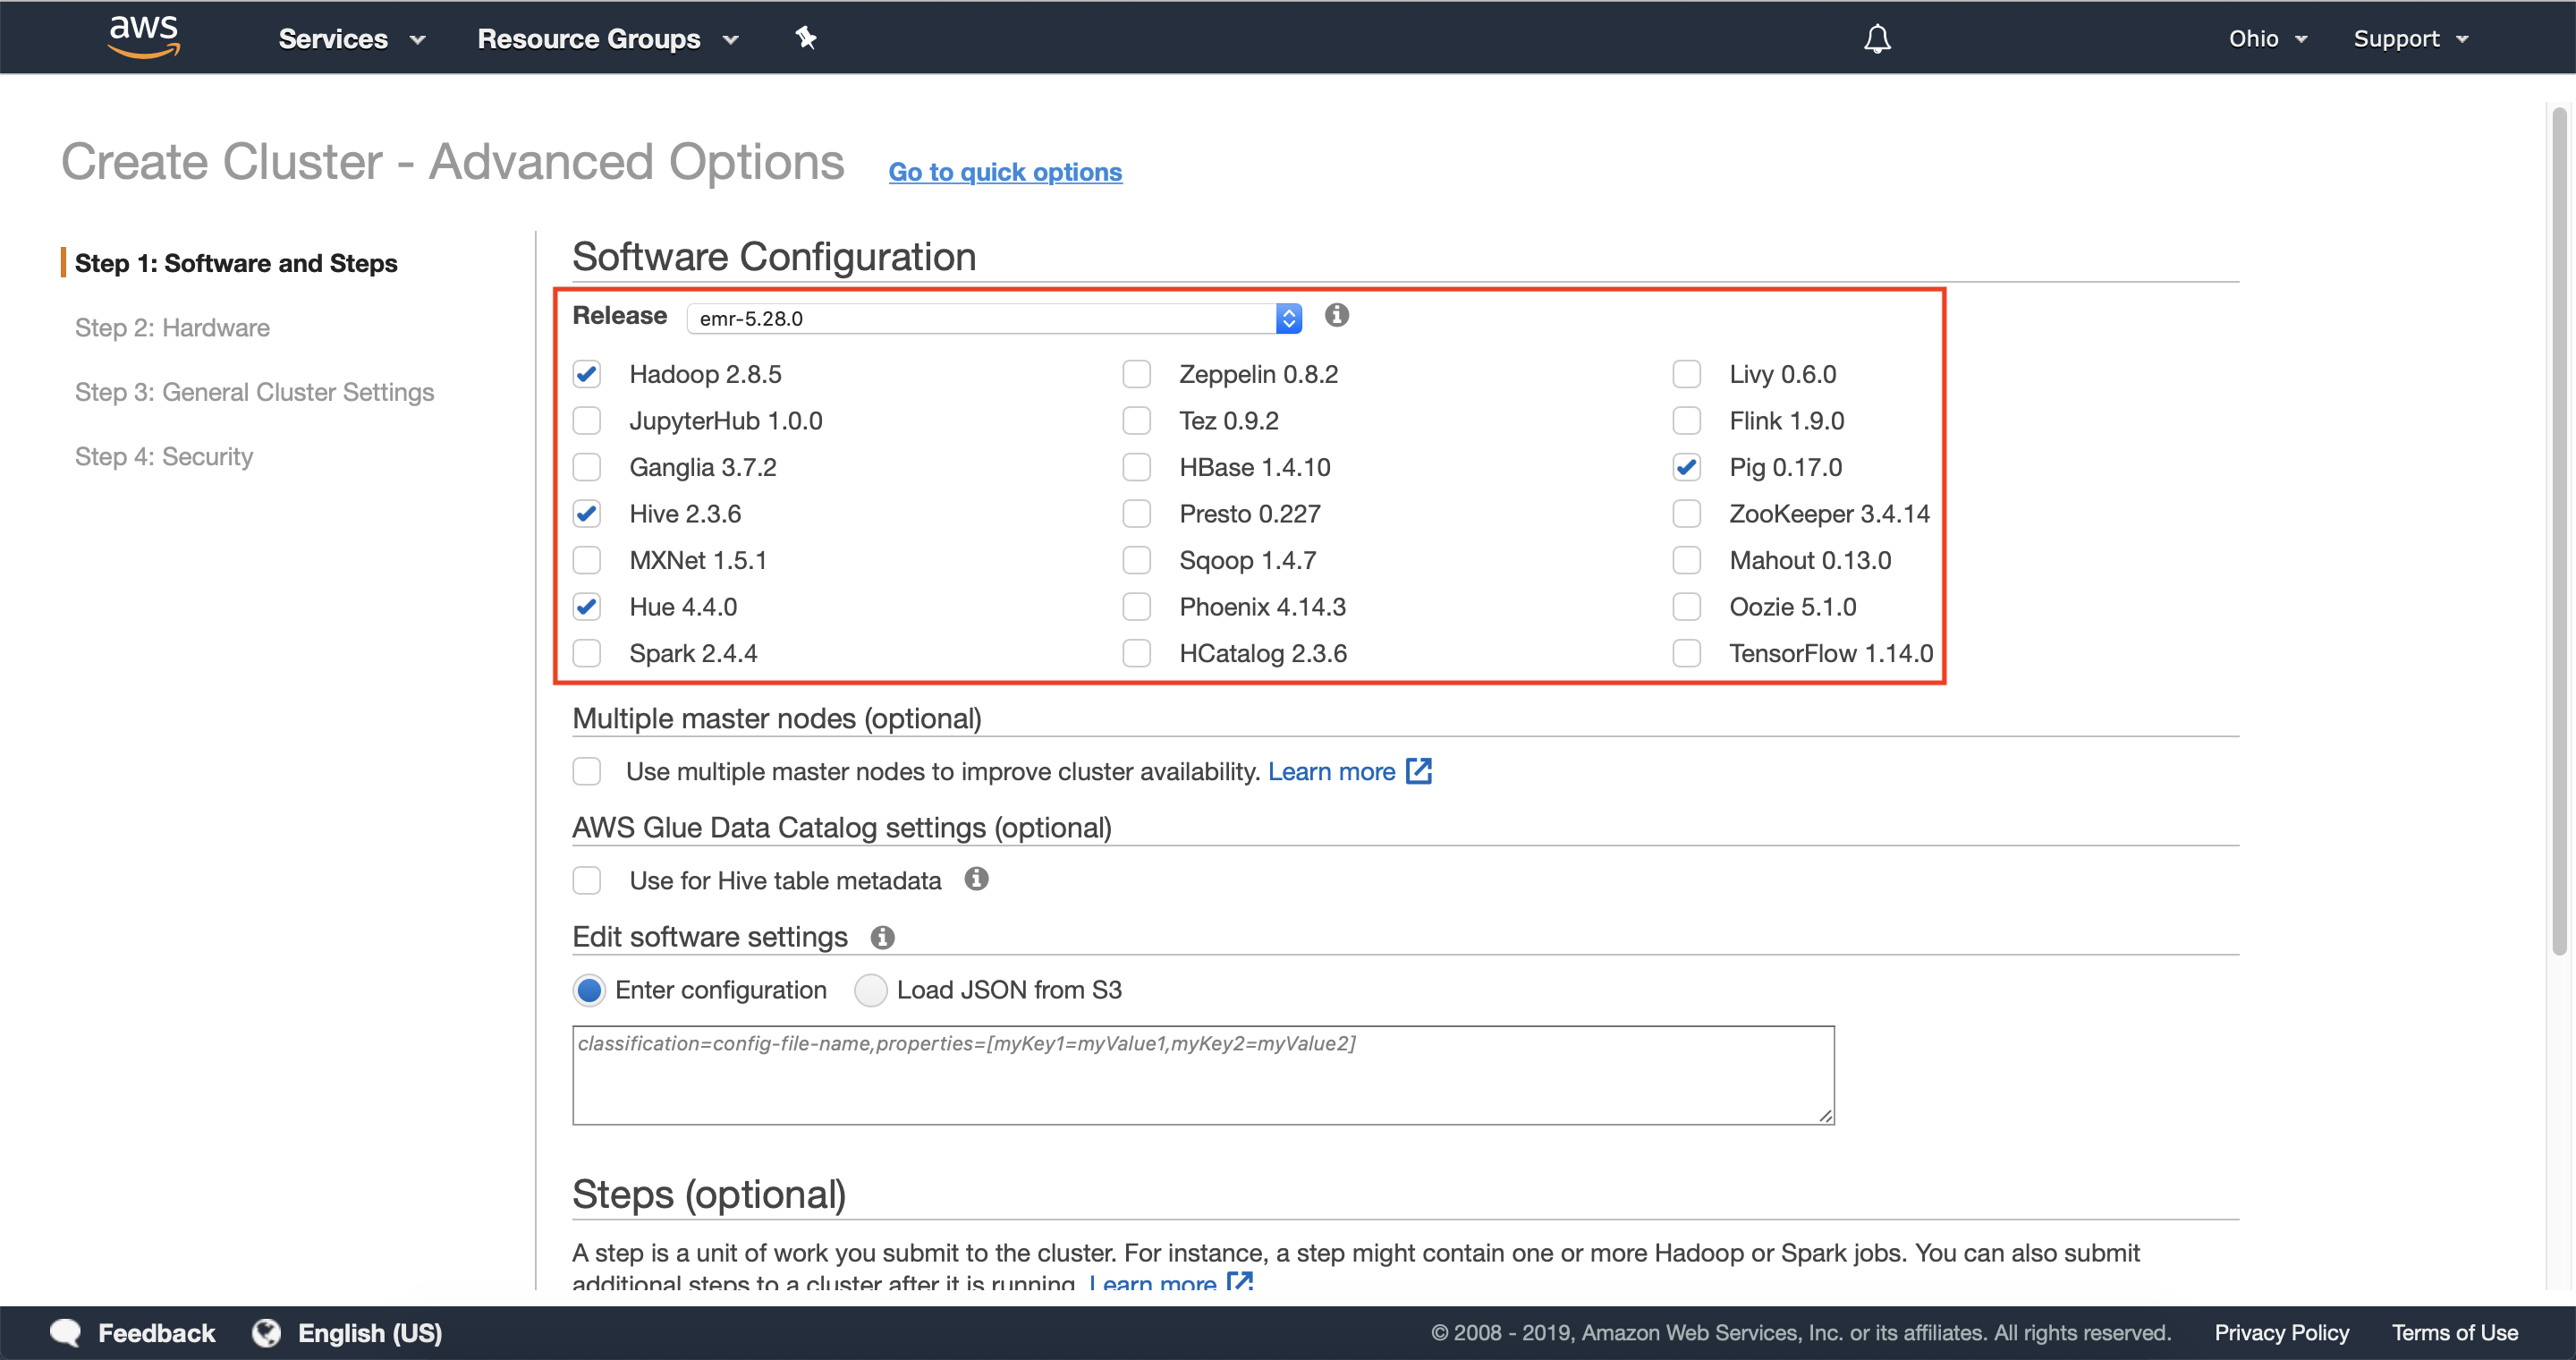Image resolution: width=2576 pixels, height=1360 pixels.
Task: Click Step 2: Hardware navigation item
Action: (x=170, y=327)
